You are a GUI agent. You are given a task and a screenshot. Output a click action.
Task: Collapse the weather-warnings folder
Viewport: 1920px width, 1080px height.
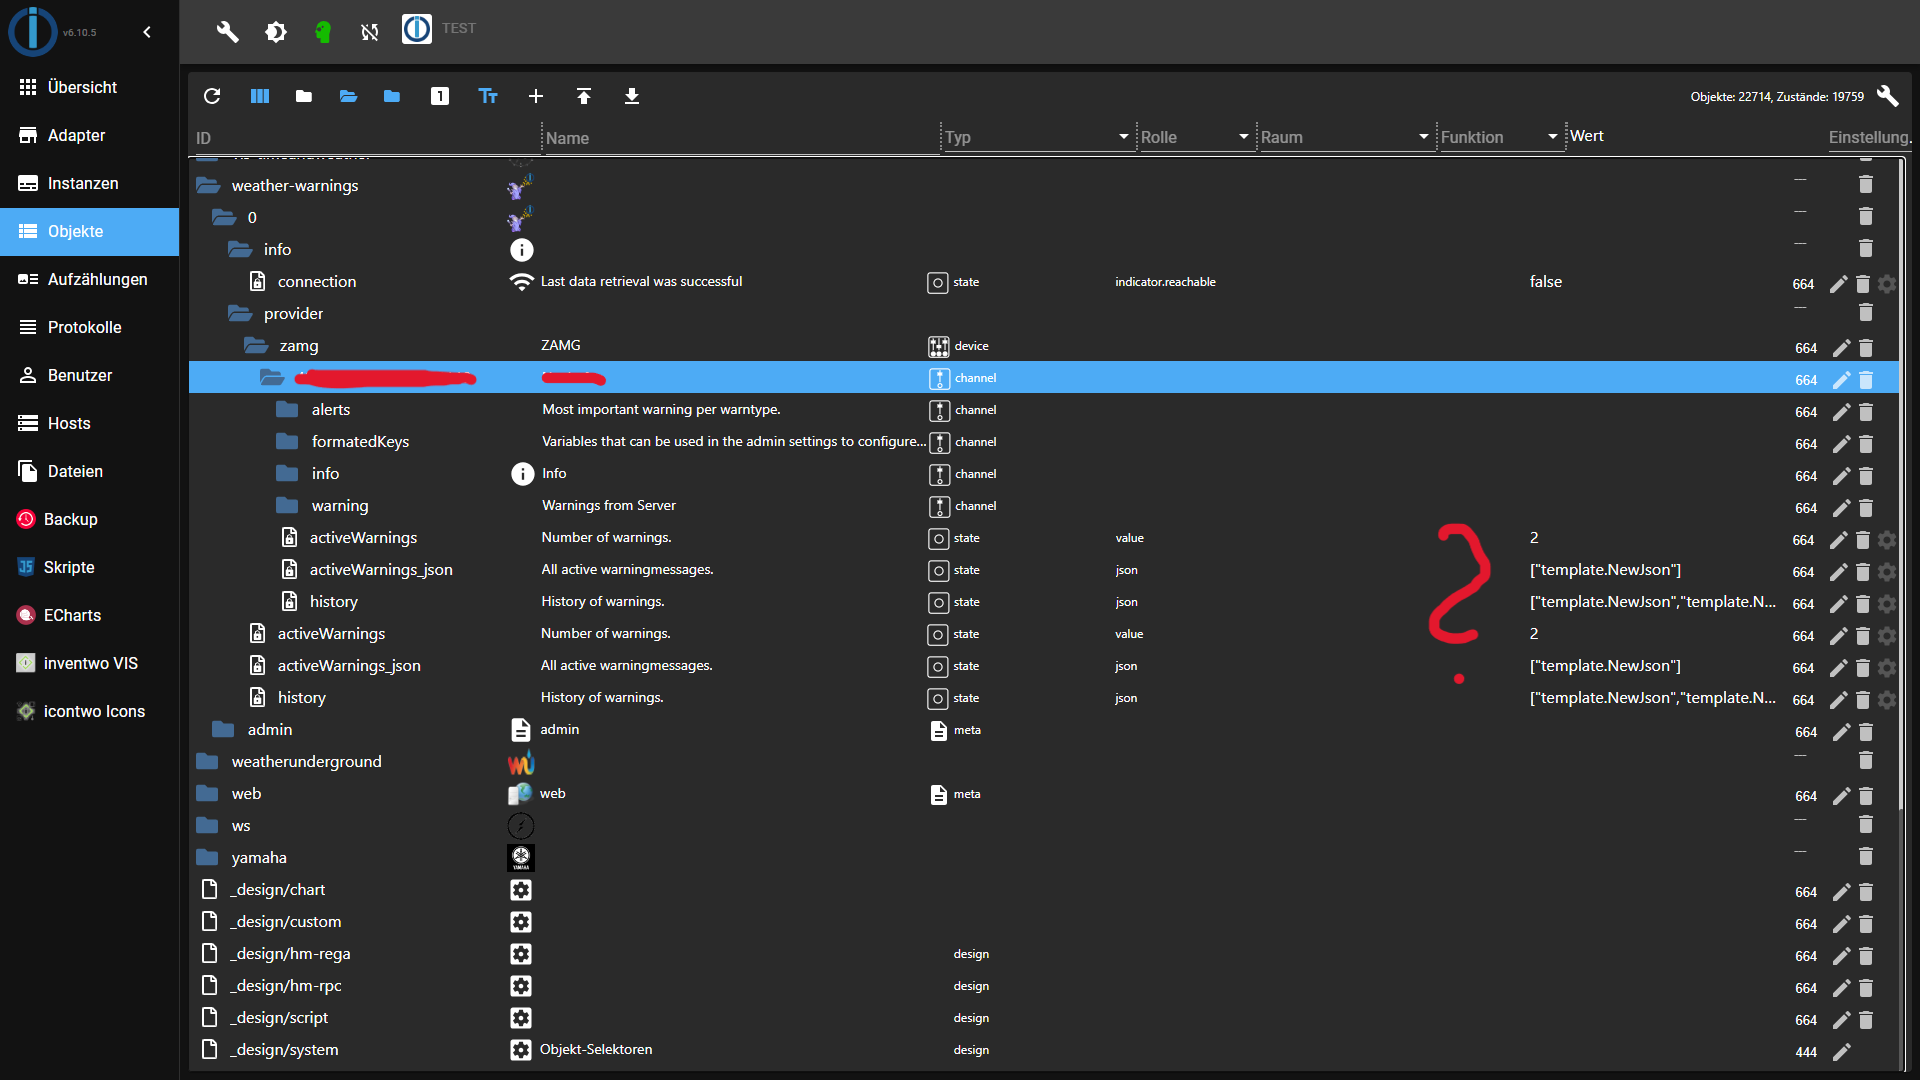208,185
